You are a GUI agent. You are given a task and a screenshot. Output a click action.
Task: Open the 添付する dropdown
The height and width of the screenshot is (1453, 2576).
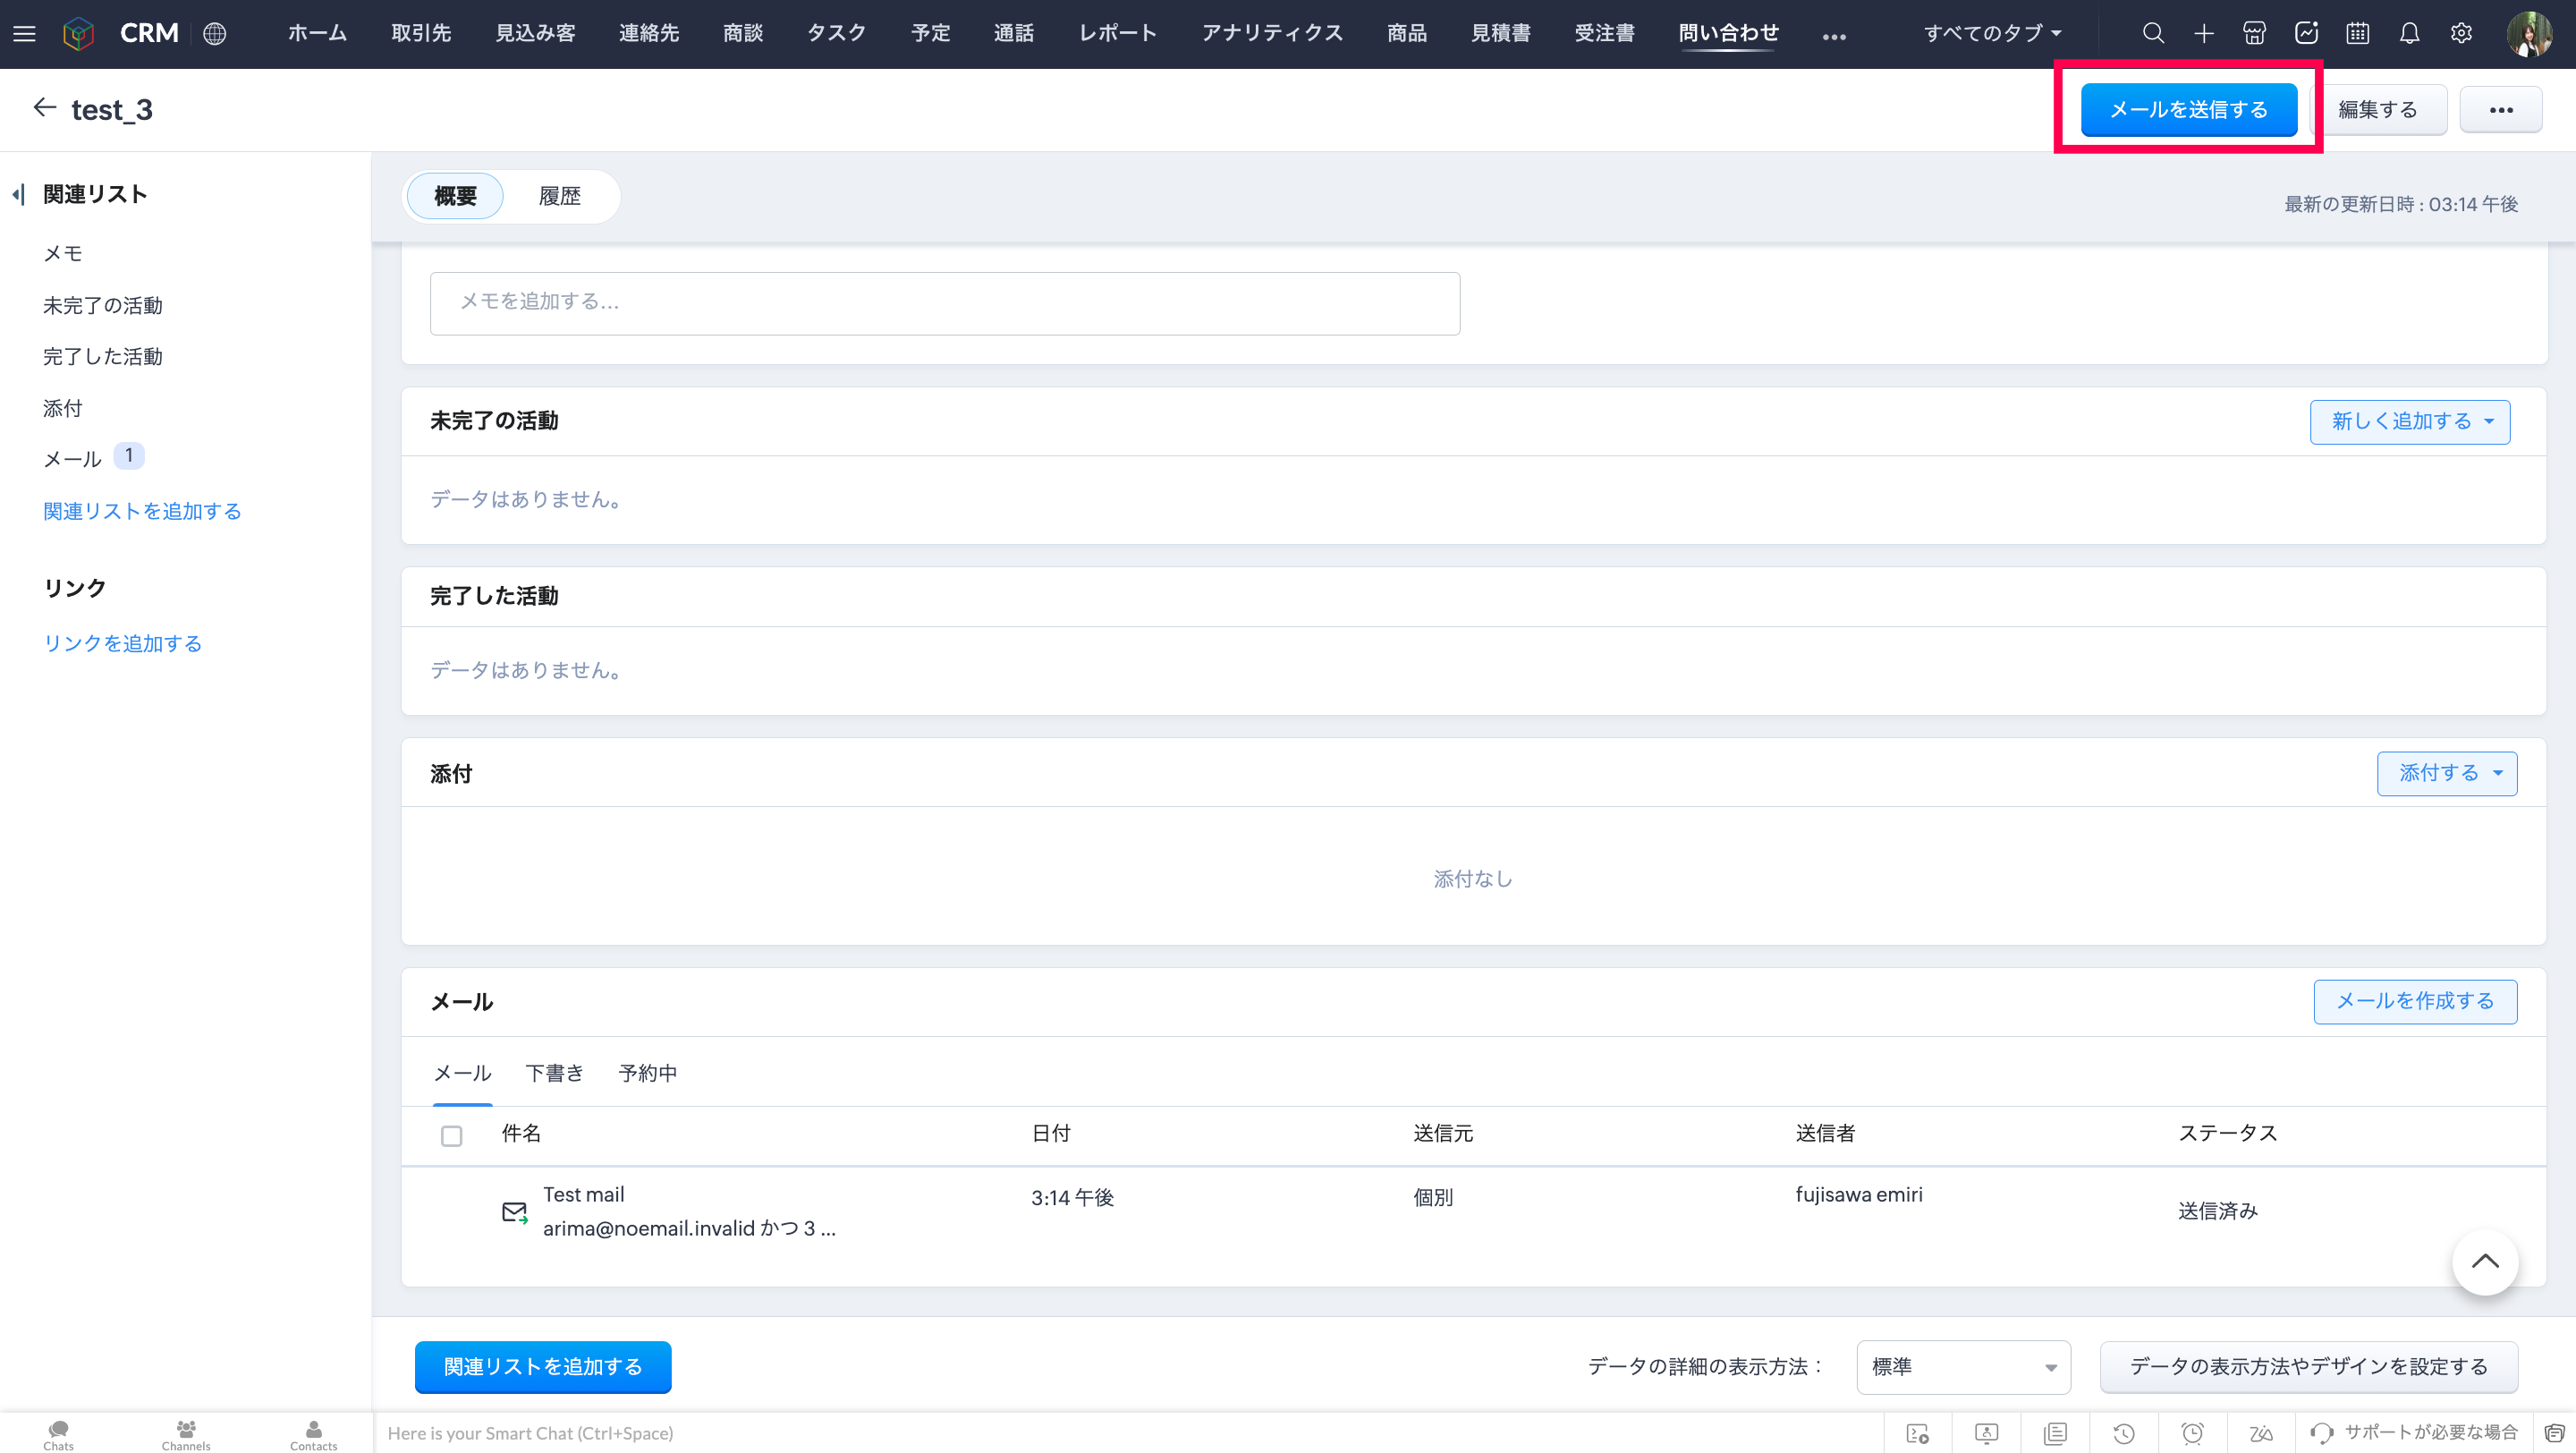tap(2446, 773)
